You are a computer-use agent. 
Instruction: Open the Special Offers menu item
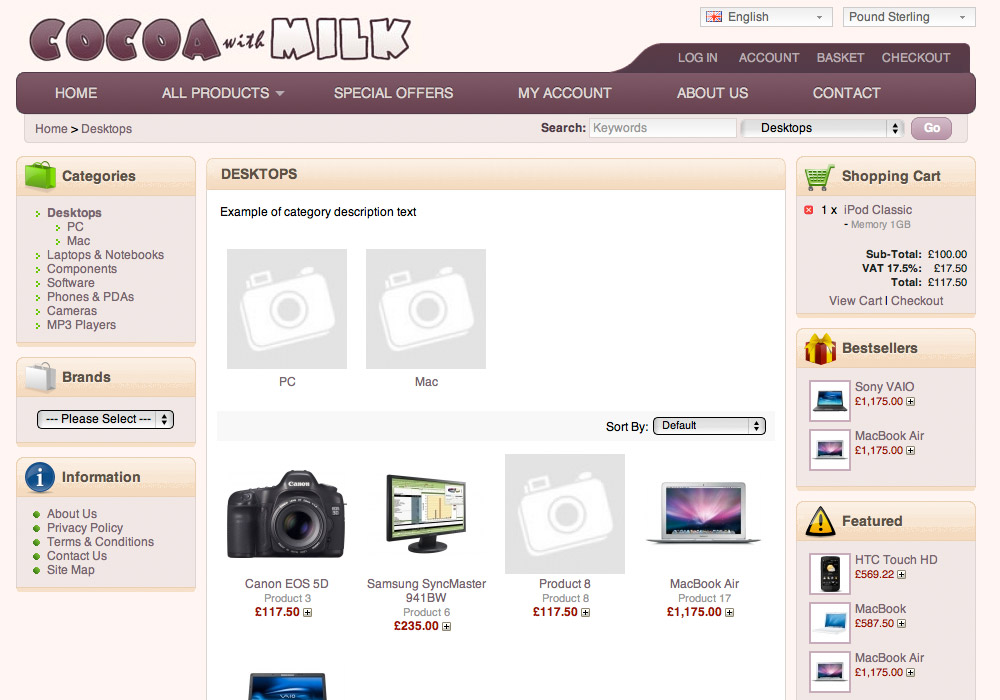pos(393,93)
